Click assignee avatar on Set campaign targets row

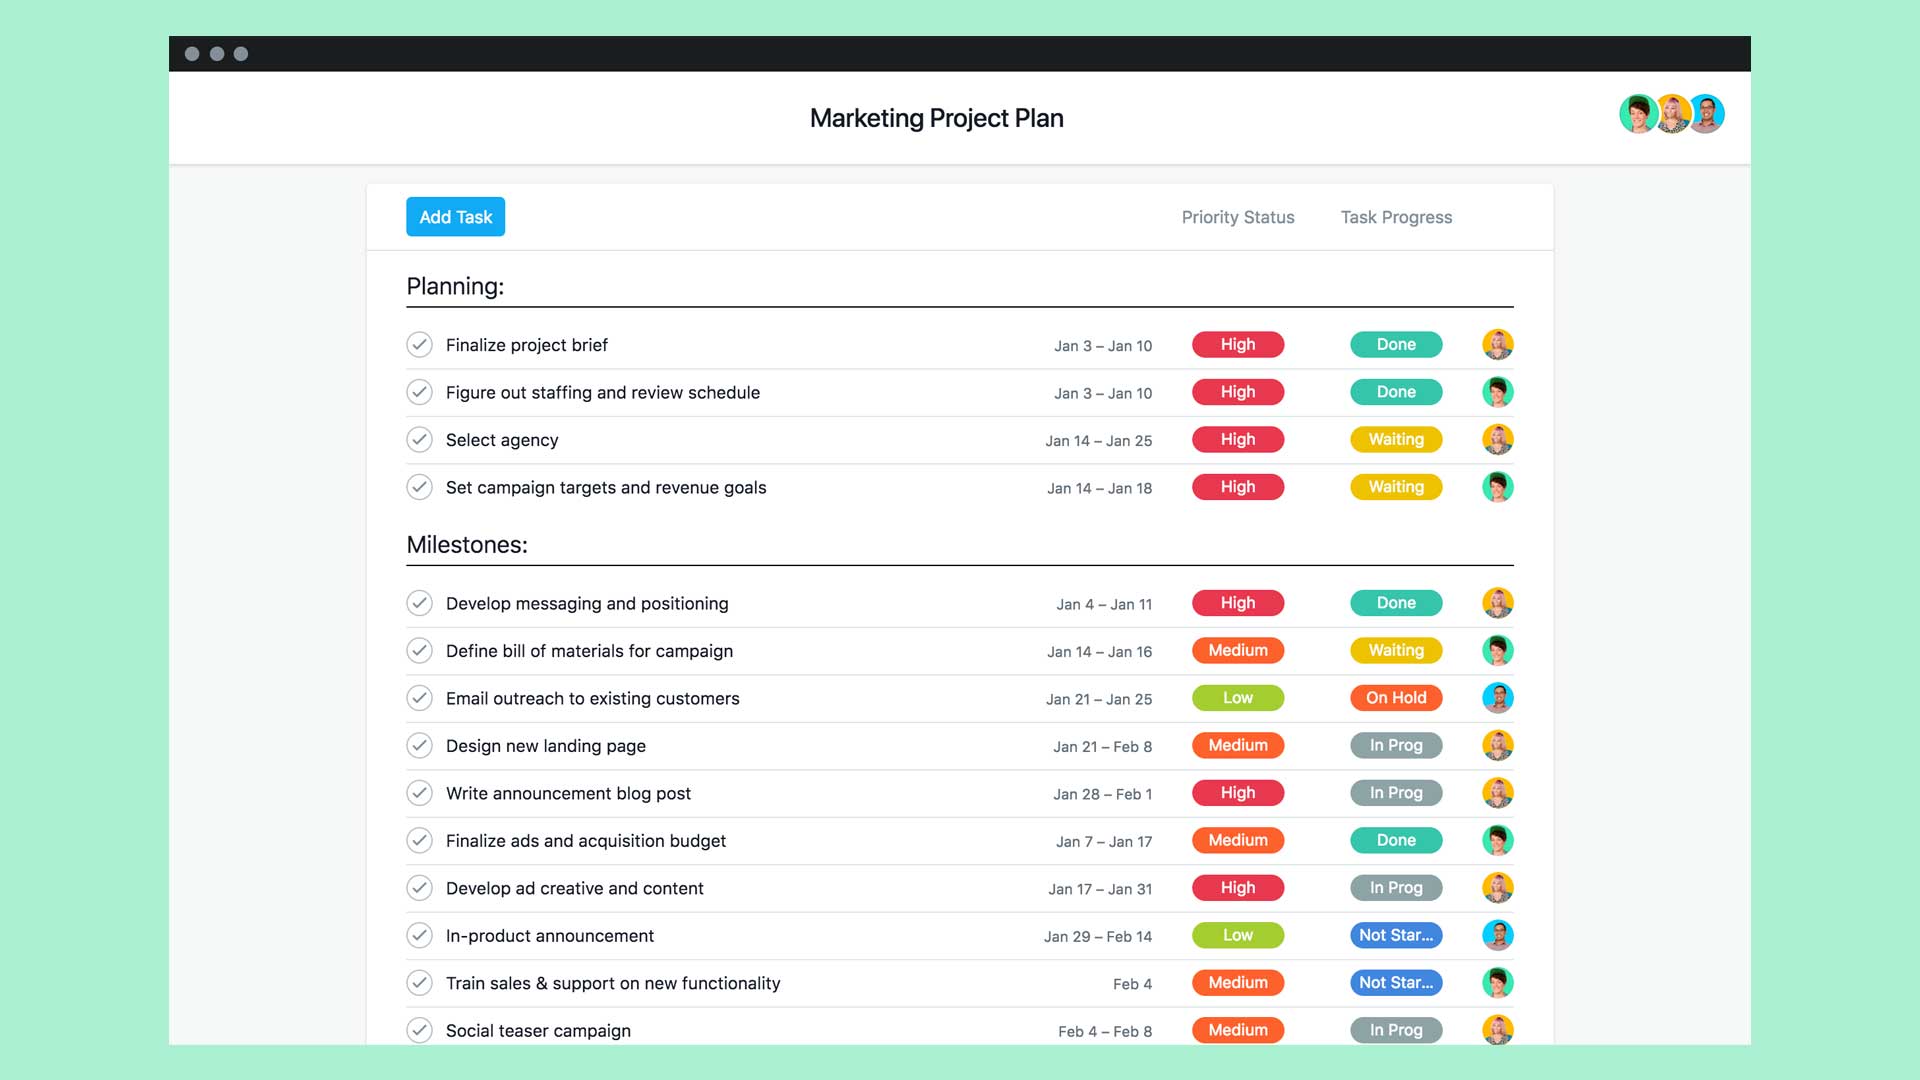pyautogui.click(x=1497, y=487)
